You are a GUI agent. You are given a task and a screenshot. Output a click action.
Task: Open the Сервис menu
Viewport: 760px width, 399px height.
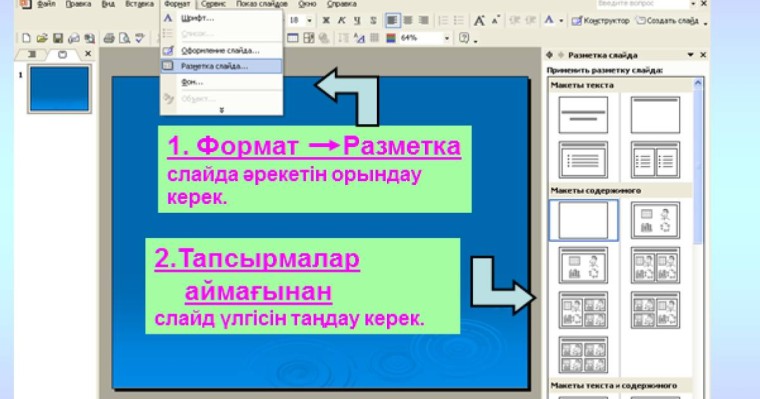(213, 4)
